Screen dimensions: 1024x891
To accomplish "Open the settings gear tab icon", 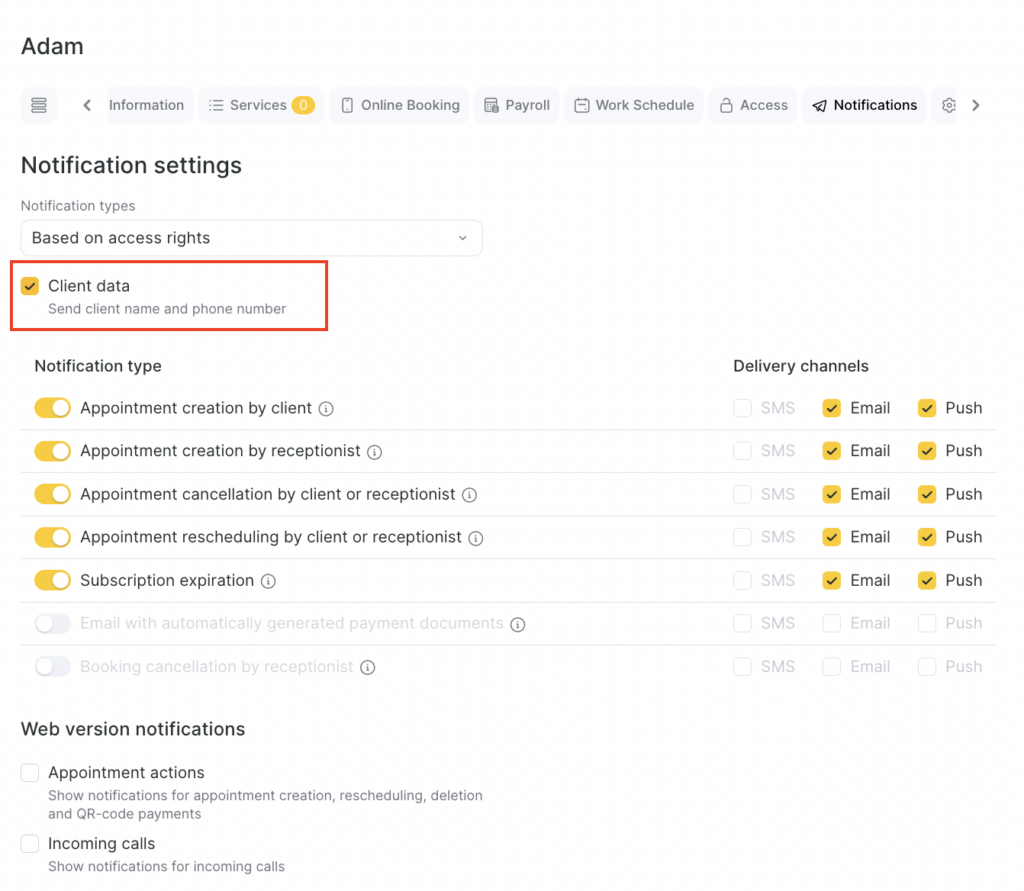I will 948,105.
